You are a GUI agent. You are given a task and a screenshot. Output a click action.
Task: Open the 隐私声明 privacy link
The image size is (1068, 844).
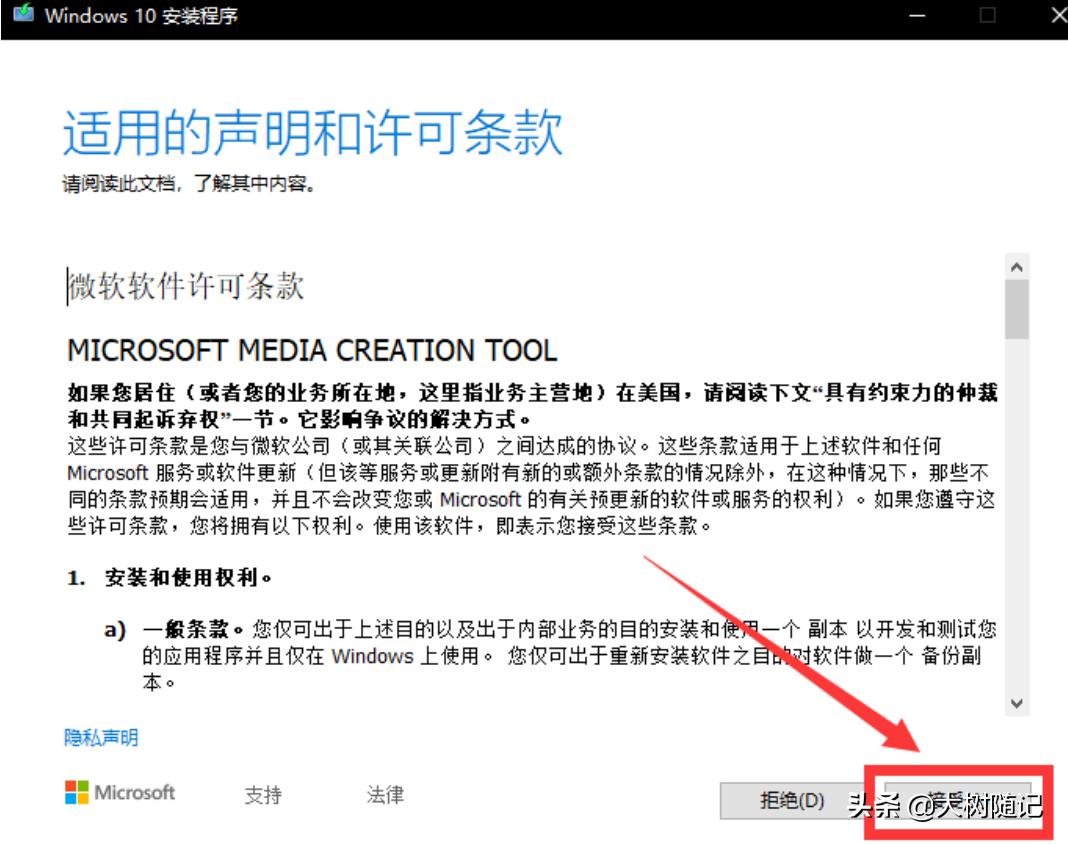point(101,738)
